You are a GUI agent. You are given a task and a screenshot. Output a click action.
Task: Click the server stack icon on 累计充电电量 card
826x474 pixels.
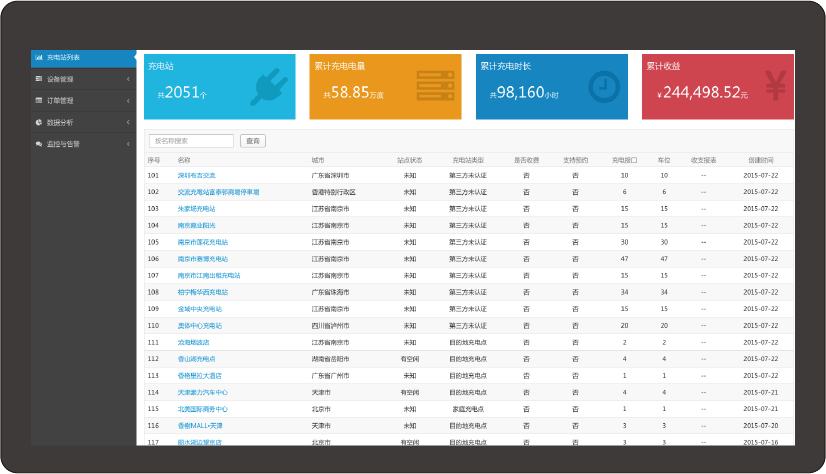click(x=435, y=86)
